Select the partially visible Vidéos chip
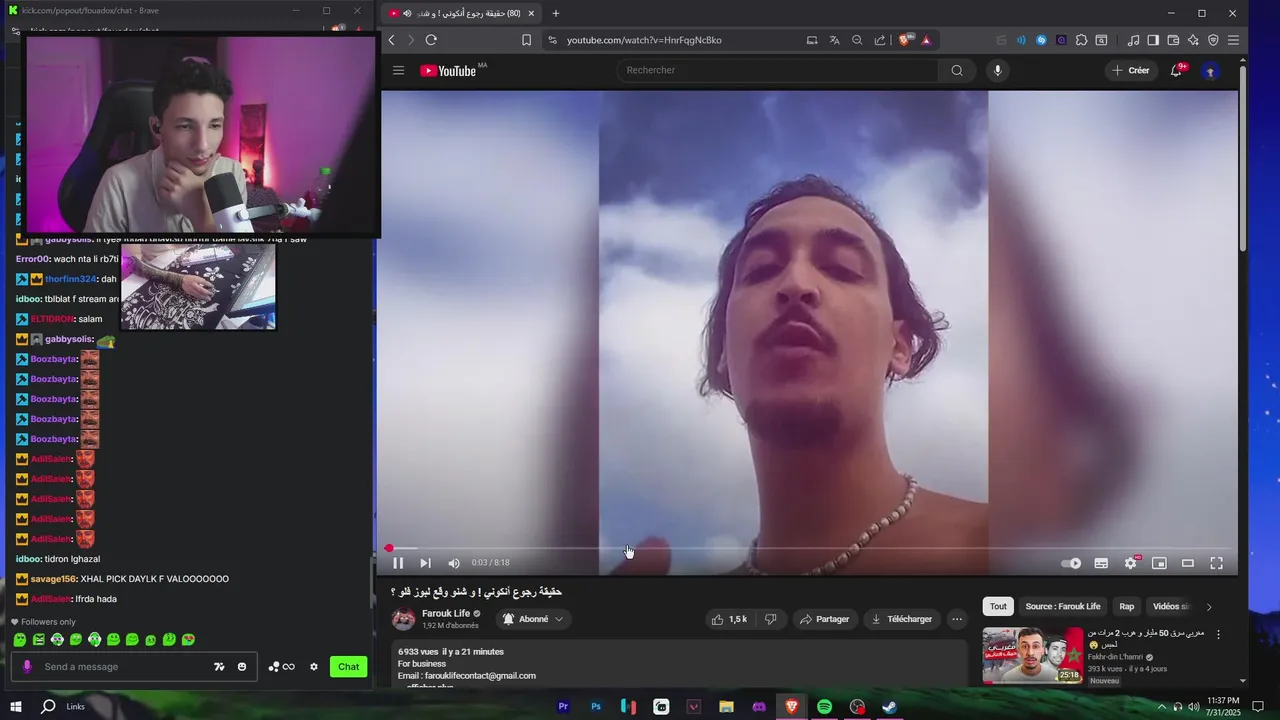 click(1170, 606)
